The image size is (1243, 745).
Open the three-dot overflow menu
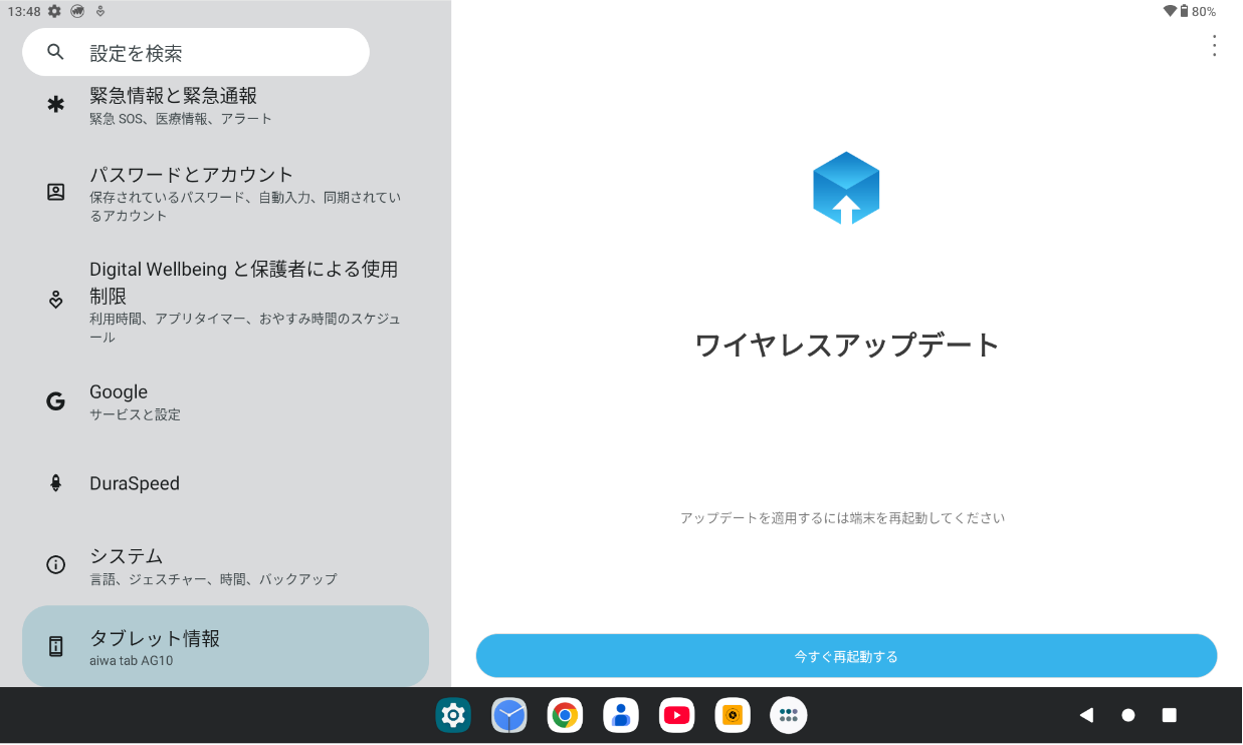click(1213, 45)
